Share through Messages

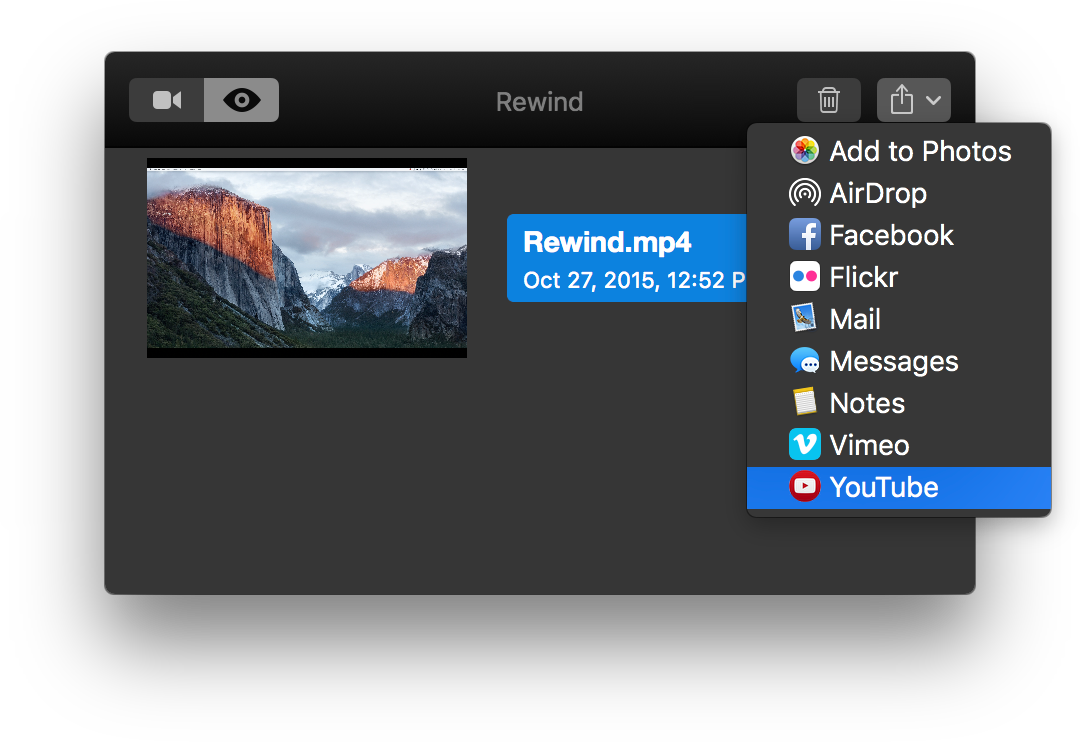tap(899, 361)
